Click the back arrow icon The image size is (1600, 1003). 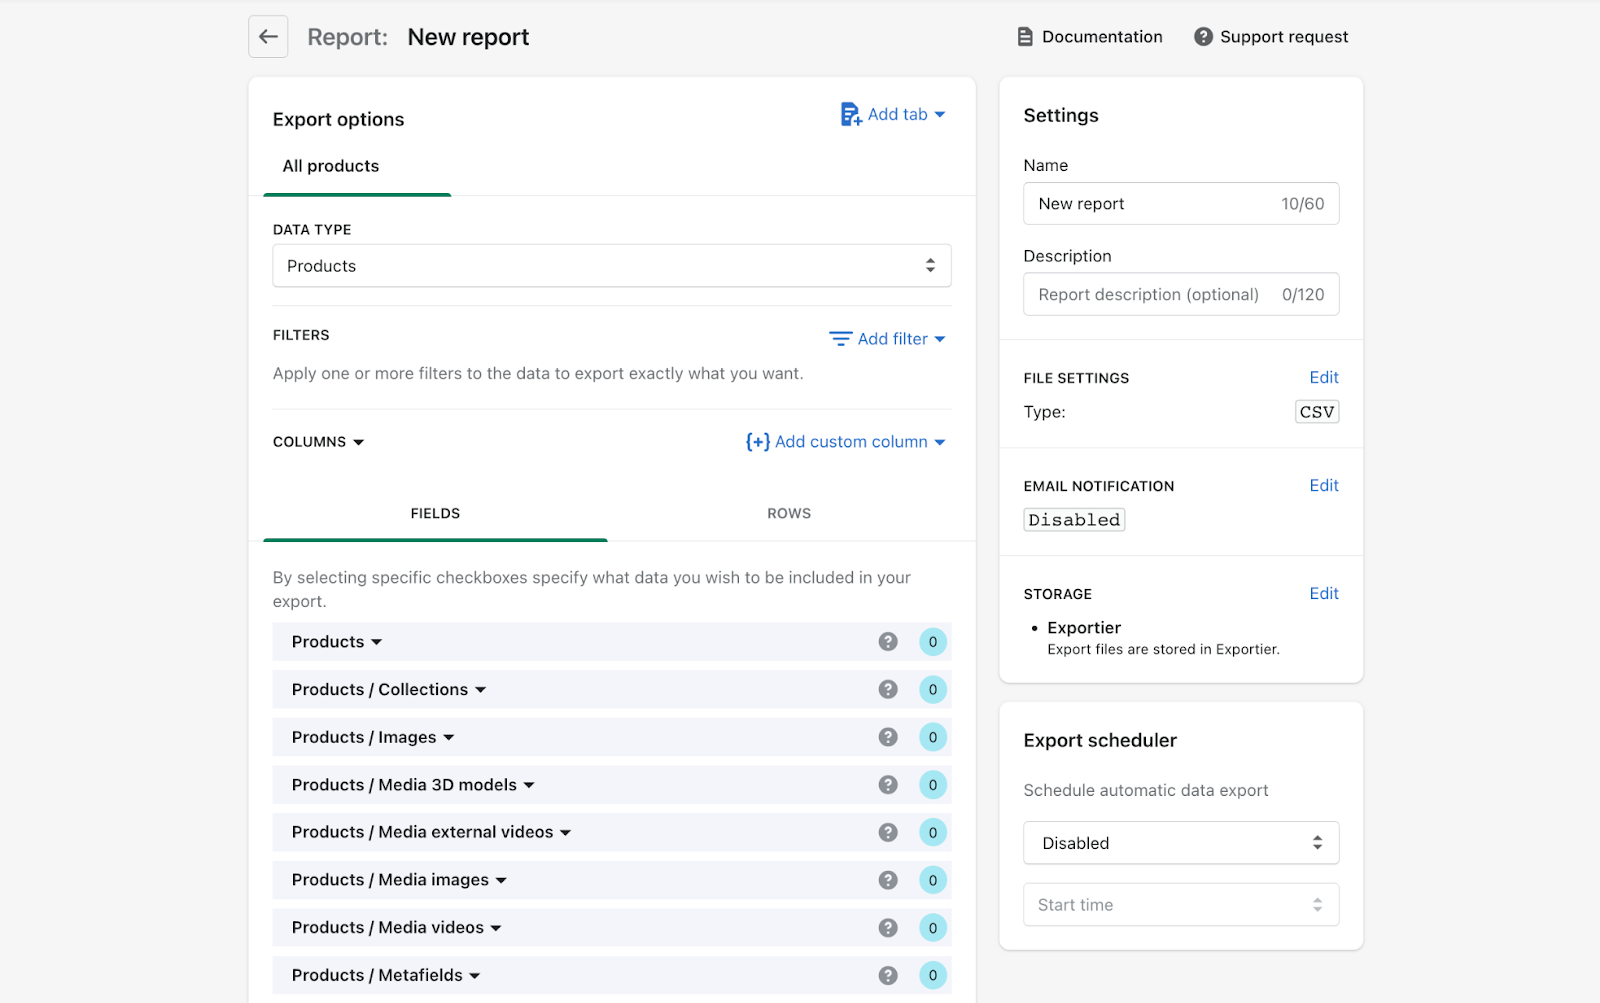coord(267,36)
